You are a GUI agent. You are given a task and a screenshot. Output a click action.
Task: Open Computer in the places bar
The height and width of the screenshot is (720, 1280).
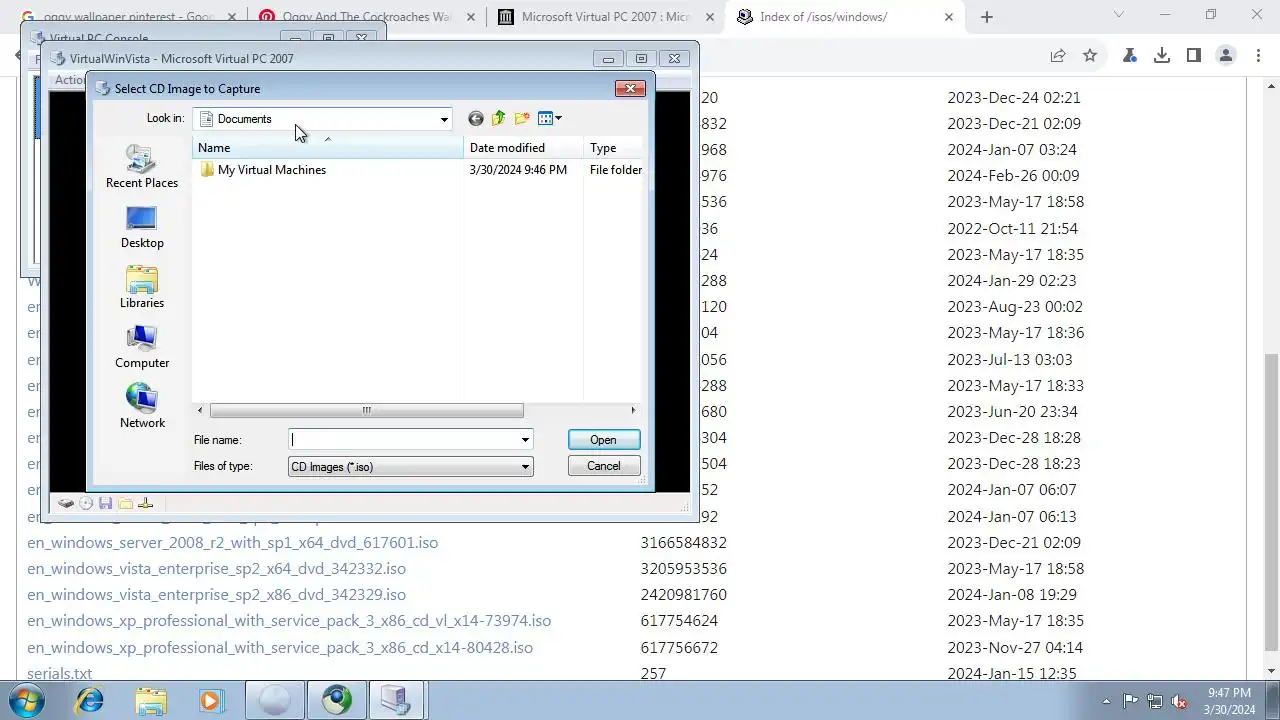coord(142,348)
